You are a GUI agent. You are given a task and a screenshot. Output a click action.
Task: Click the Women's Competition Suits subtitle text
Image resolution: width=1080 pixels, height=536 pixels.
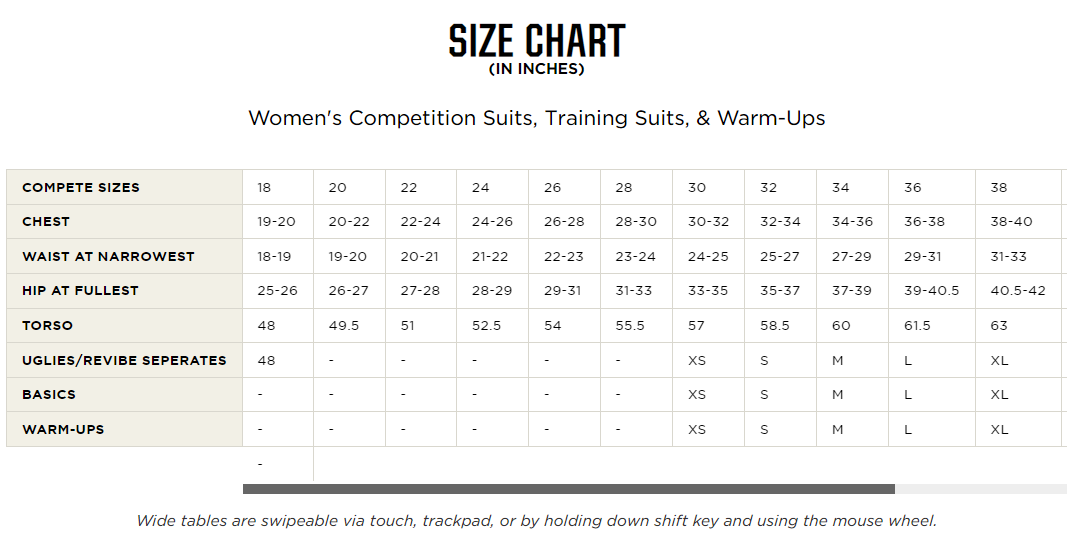point(537,118)
